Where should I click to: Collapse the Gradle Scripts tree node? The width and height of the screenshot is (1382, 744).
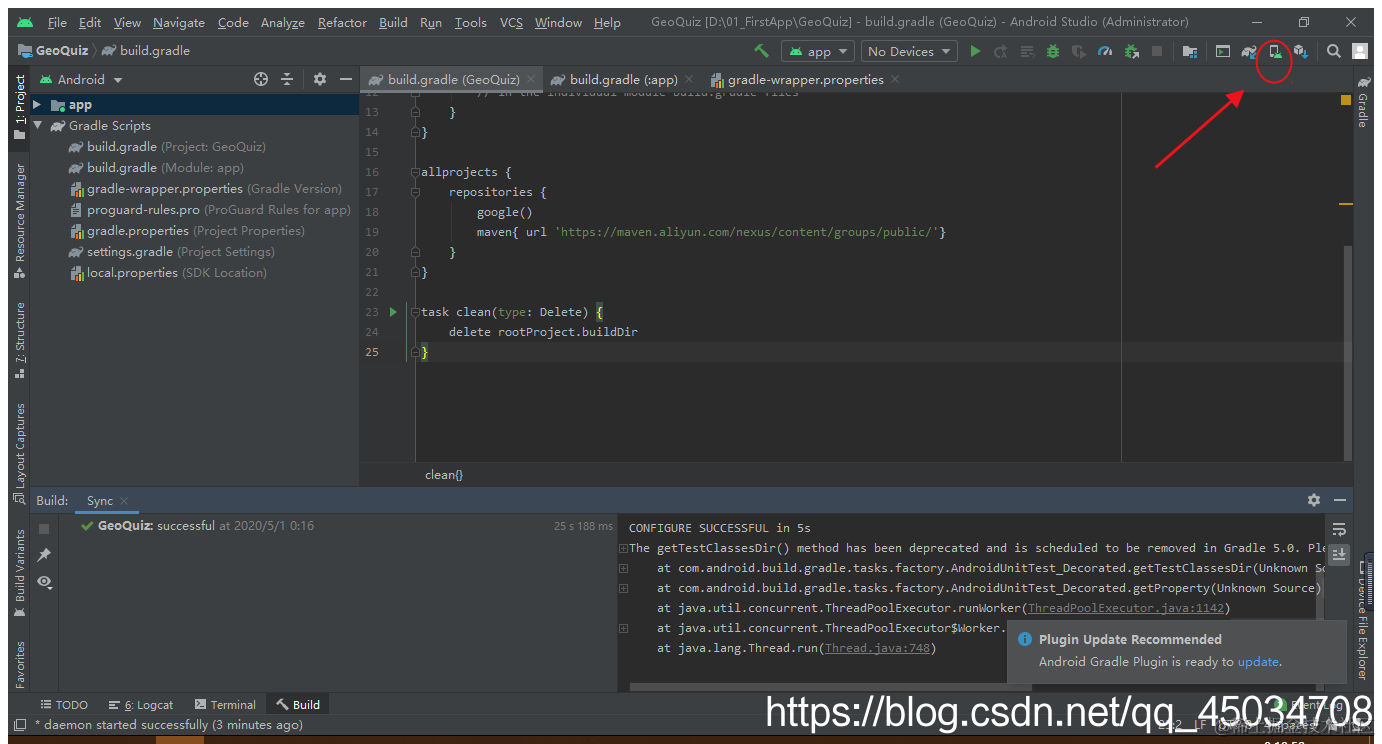tap(37, 126)
